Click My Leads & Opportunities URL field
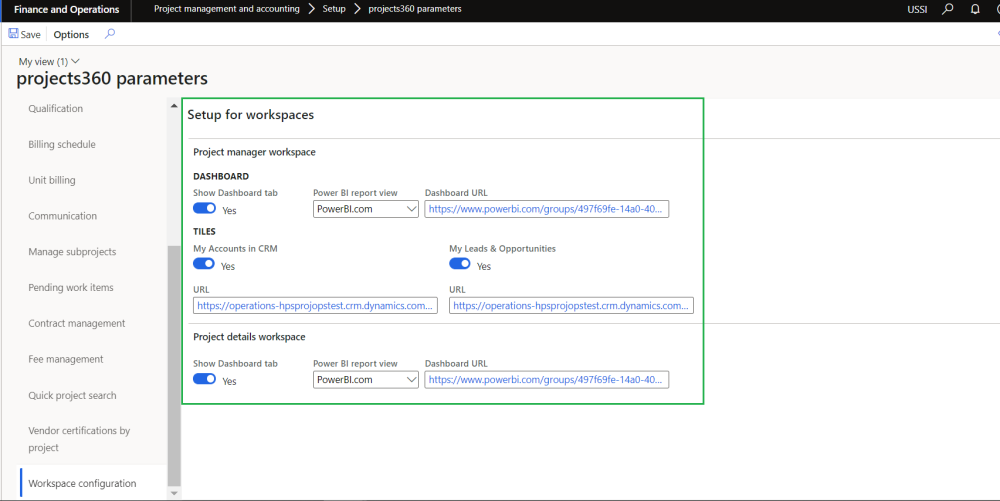 coord(571,306)
